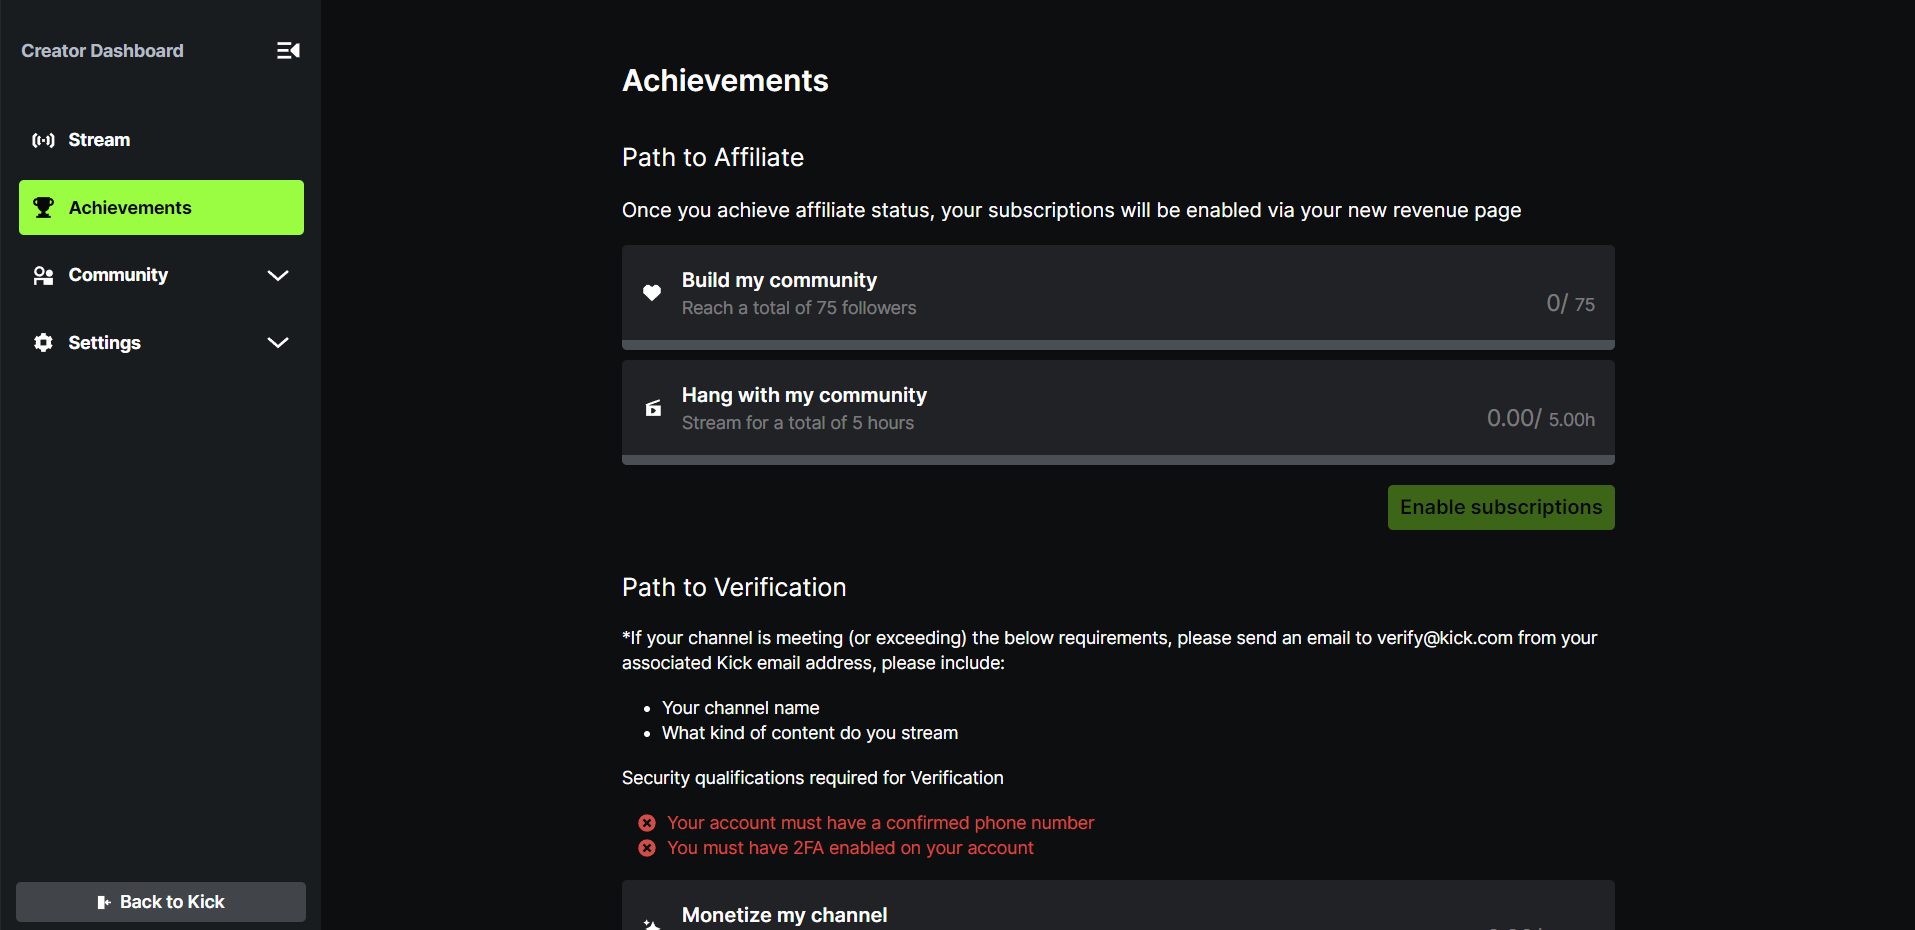Open the Community section label
This screenshot has height=930, width=1915.
click(118, 275)
